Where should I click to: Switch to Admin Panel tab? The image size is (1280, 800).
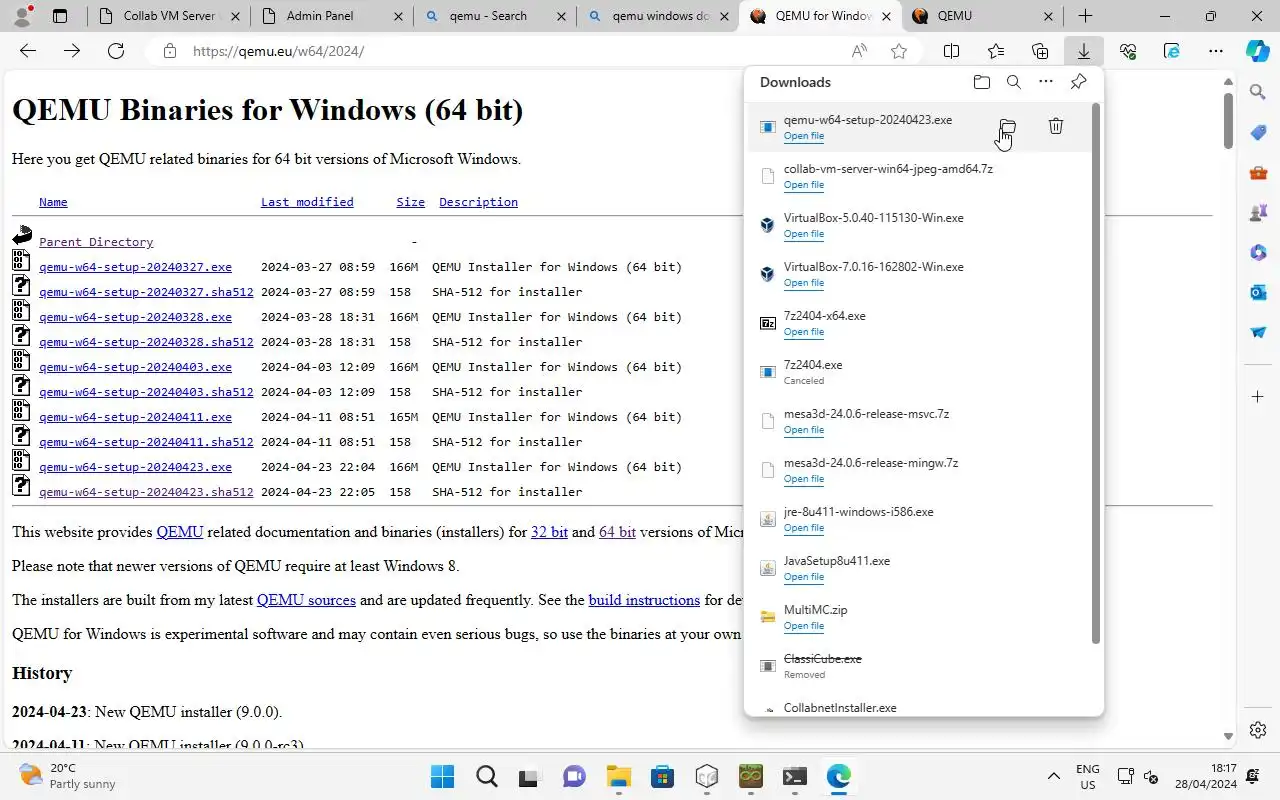pyautogui.click(x=330, y=16)
